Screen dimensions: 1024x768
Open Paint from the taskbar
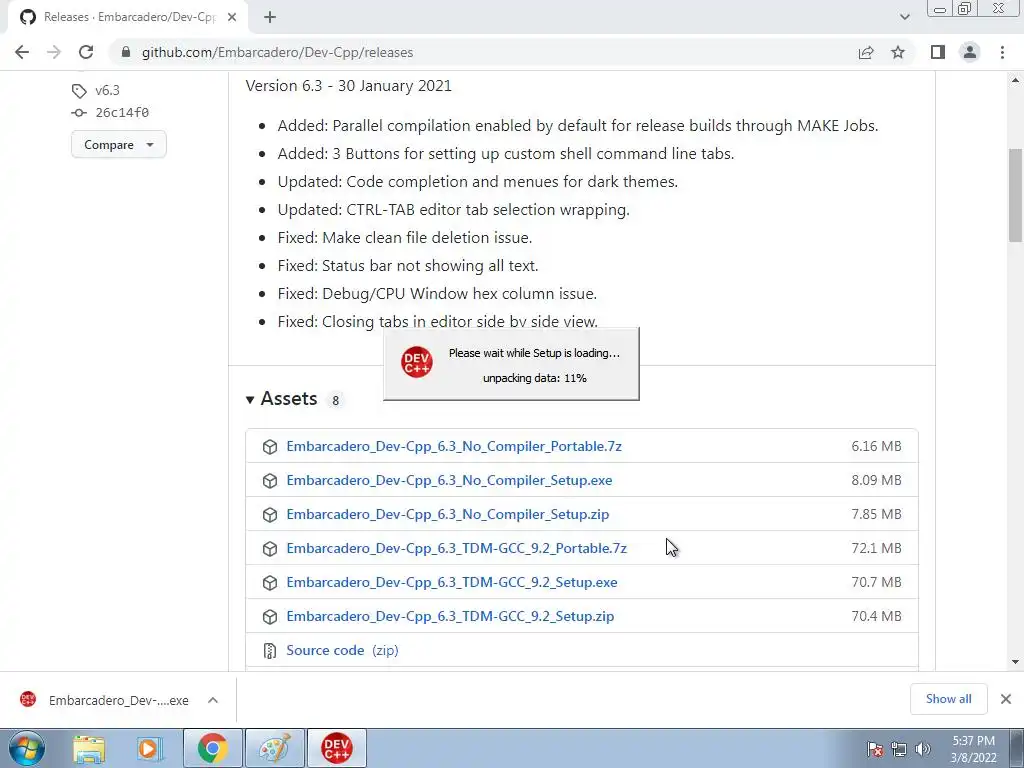275,748
